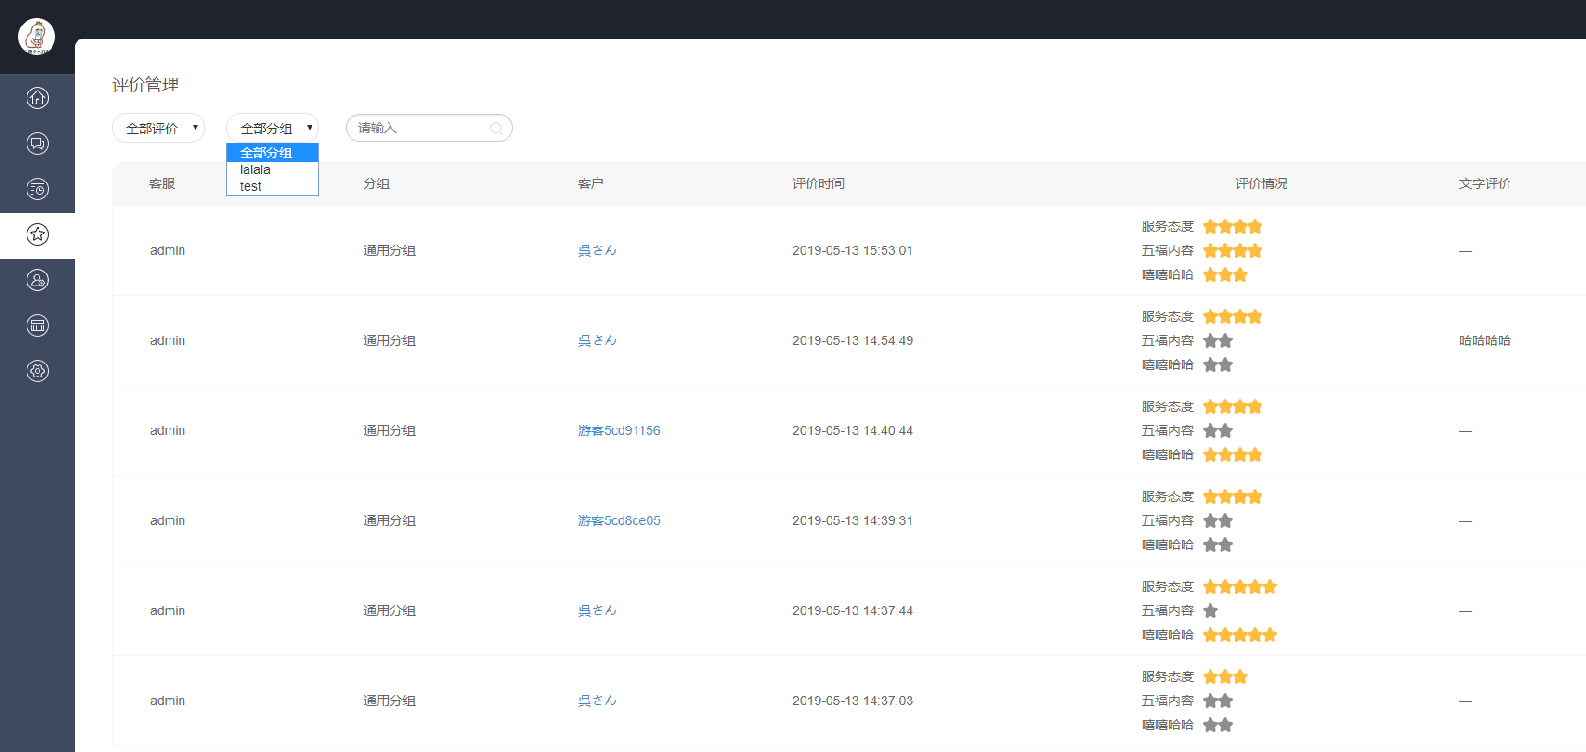The width and height of the screenshot is (1586, 752).
Task: Click the avatar logo in the sidebar
Action: click(36, 37)
